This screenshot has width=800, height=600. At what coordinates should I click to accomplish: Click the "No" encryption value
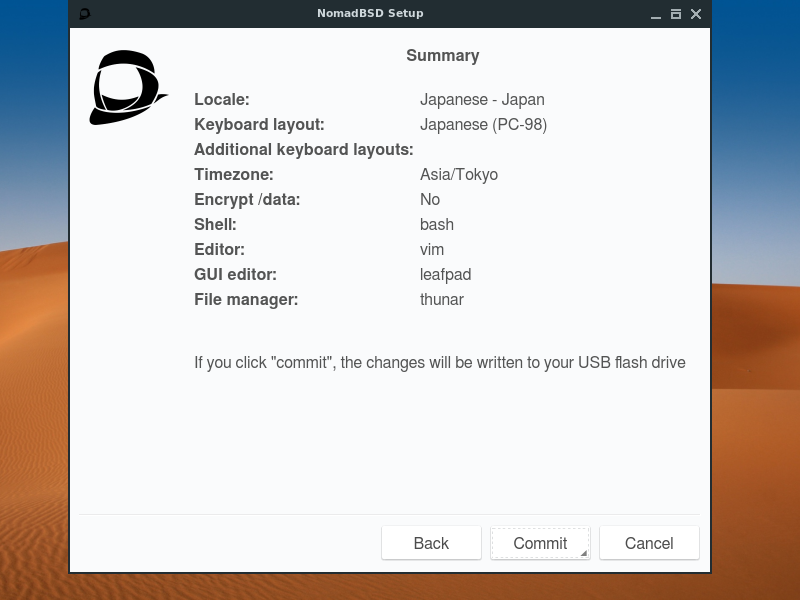point(430,199)
